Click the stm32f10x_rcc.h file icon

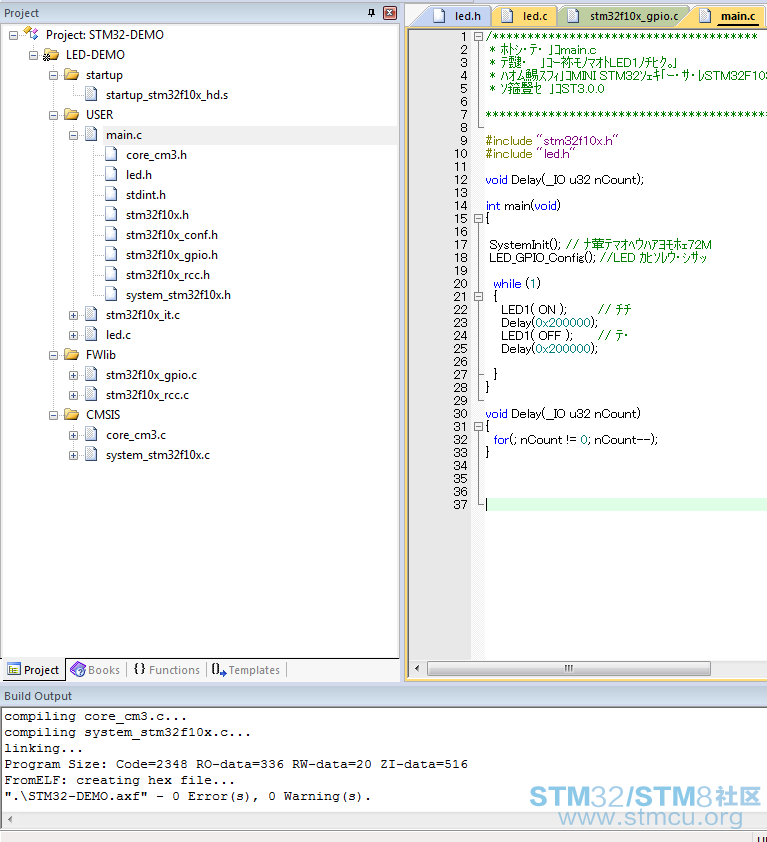click(111, 274)
